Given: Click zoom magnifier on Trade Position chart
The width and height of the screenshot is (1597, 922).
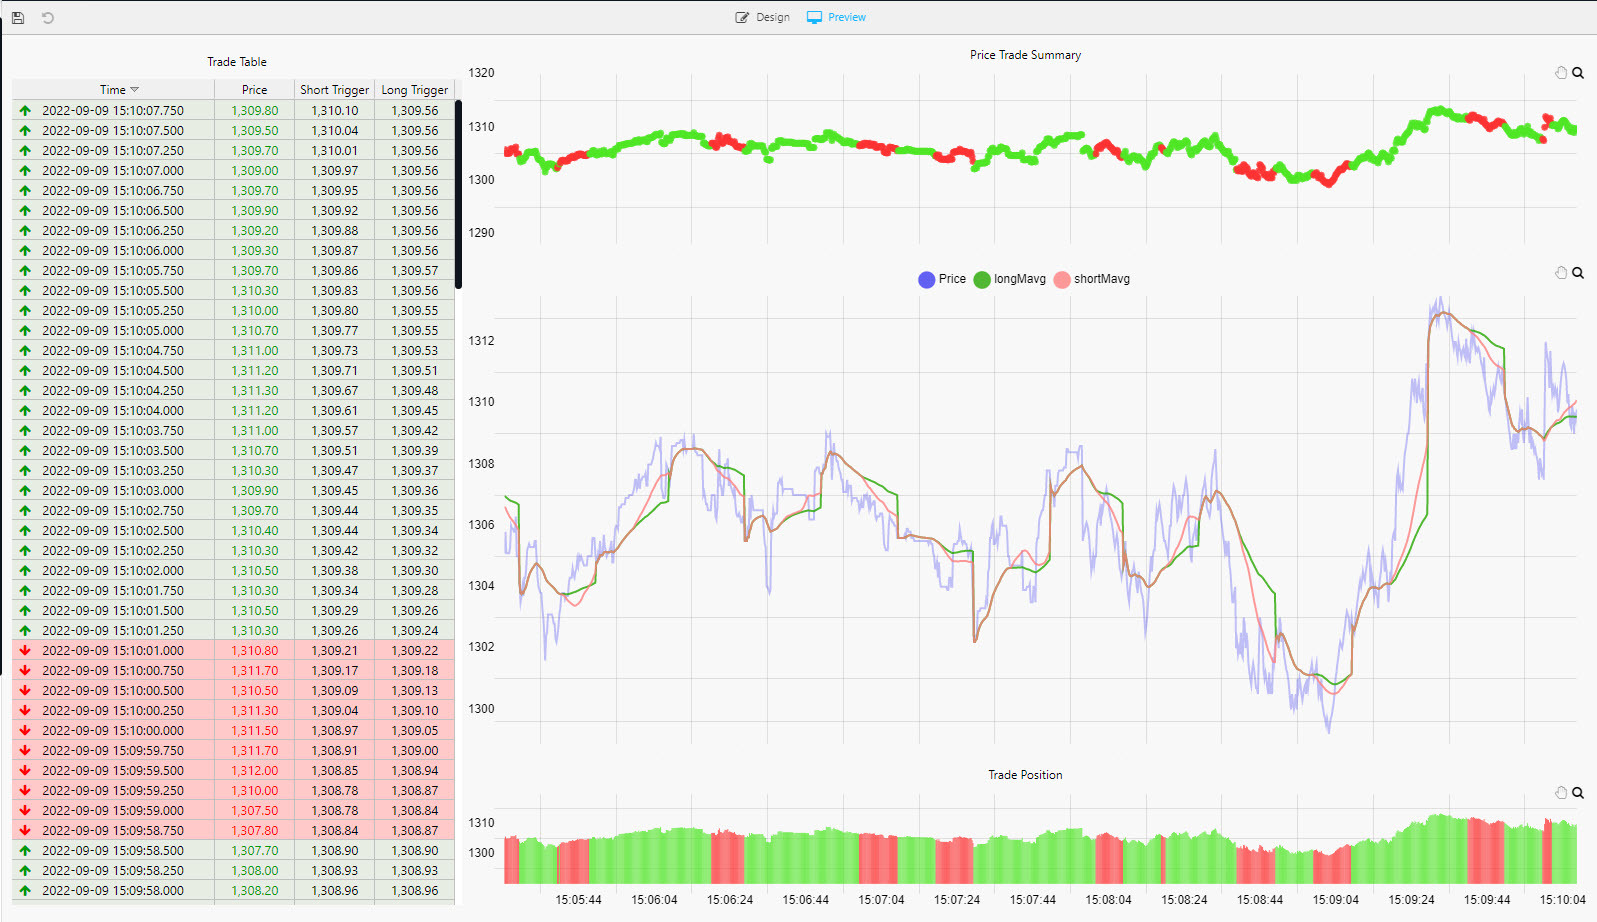Looking at the screenshot, I should point(1578,793).
